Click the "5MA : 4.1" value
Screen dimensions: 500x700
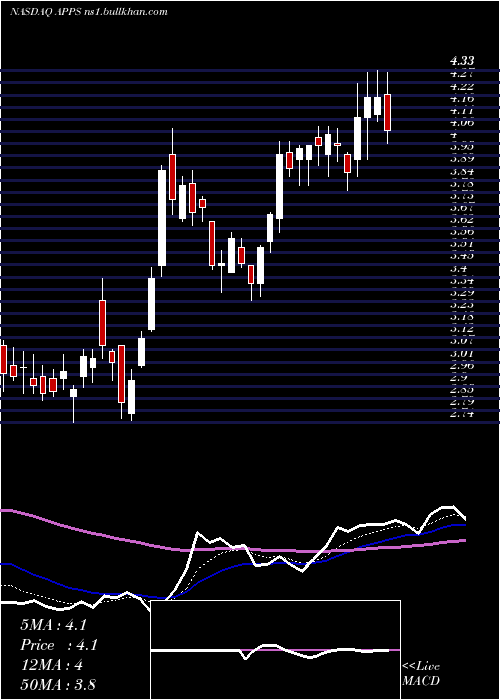tap(53, 625)
